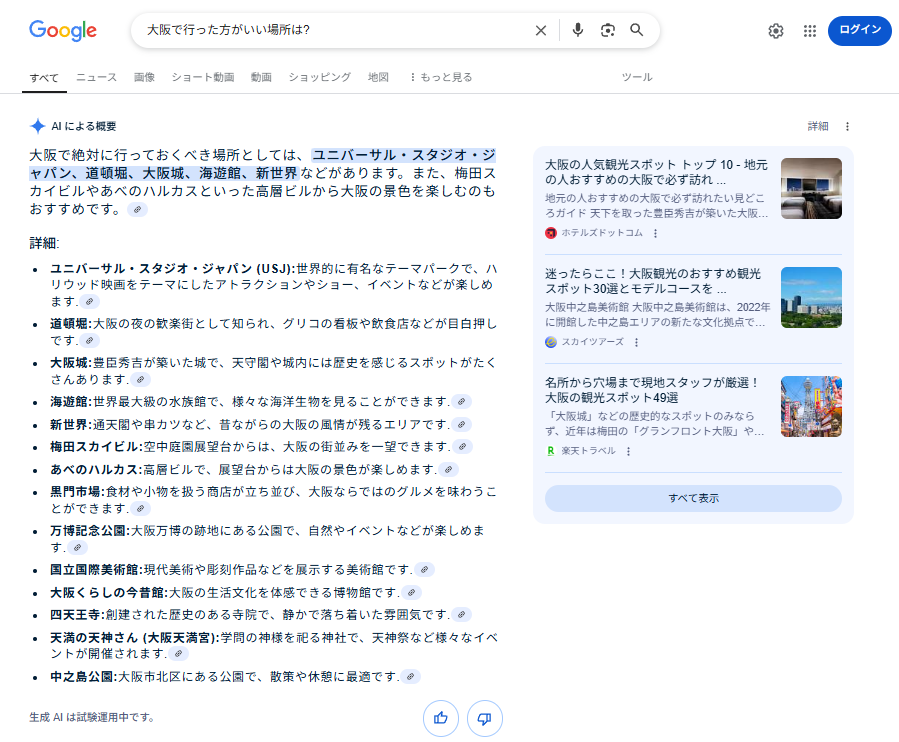
Task: Open the ショート動画 tab
Action: 203,77
